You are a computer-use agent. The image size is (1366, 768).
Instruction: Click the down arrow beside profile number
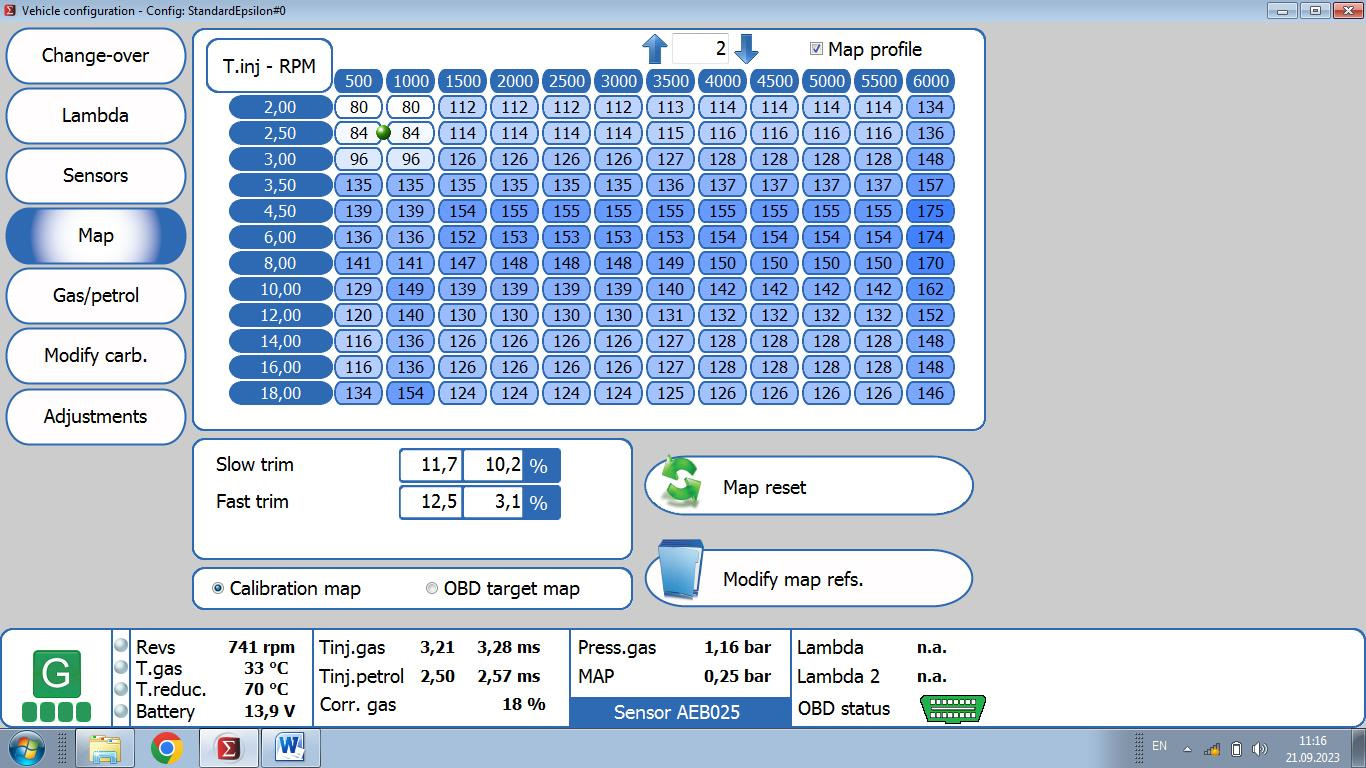[x=746, y=48]
